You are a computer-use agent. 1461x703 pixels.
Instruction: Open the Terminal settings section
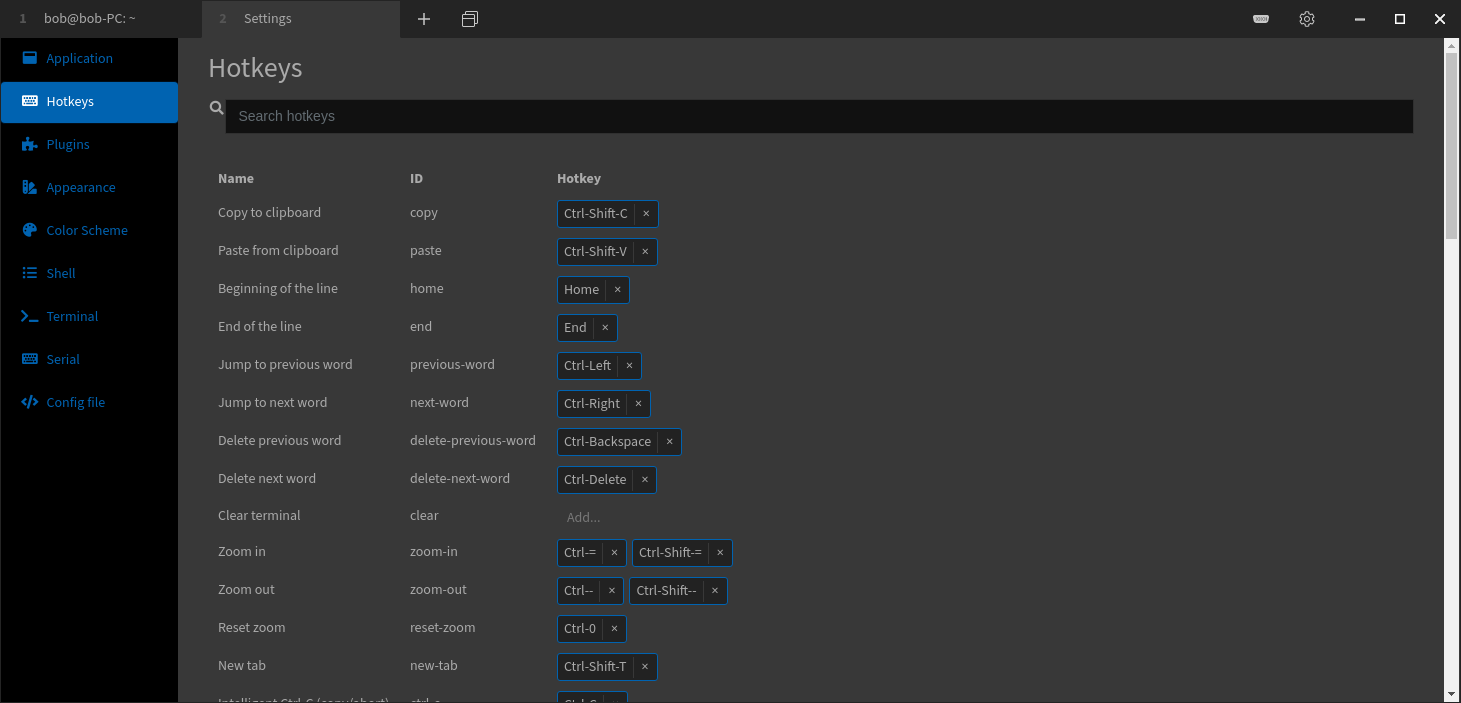pyautogui.click(x=71, y=316)
